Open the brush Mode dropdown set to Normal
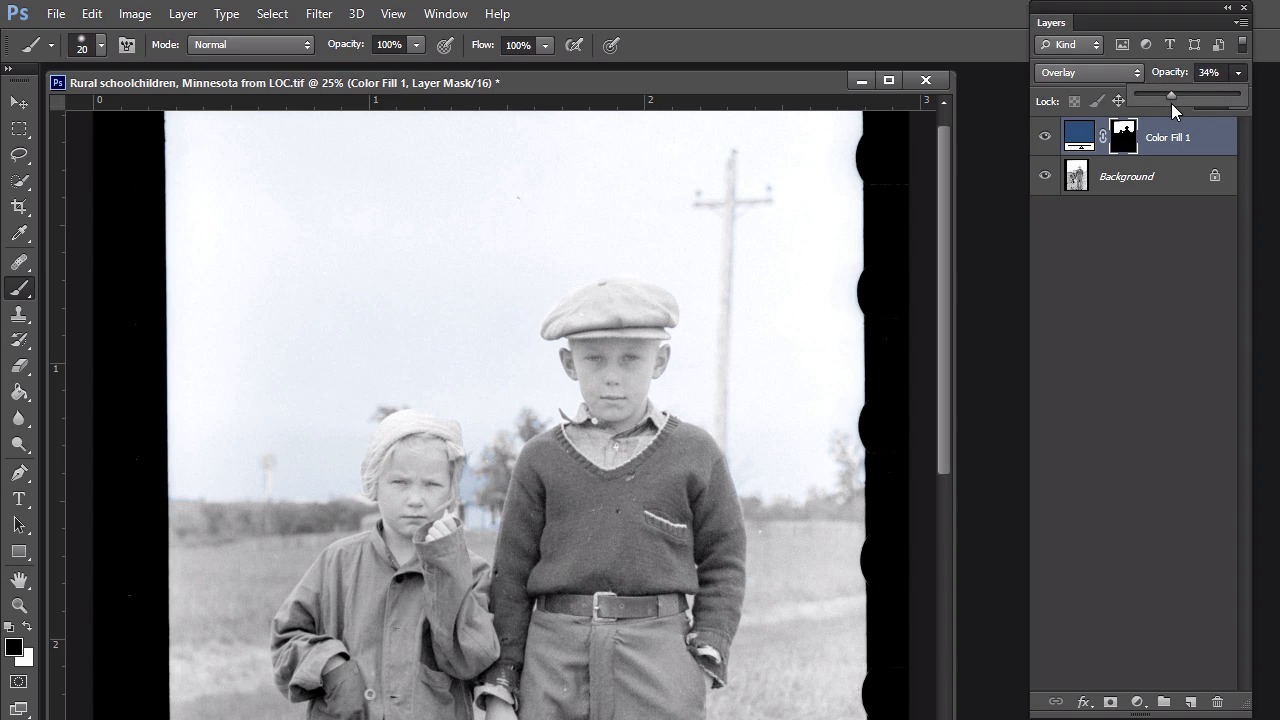 click(251, 45)
